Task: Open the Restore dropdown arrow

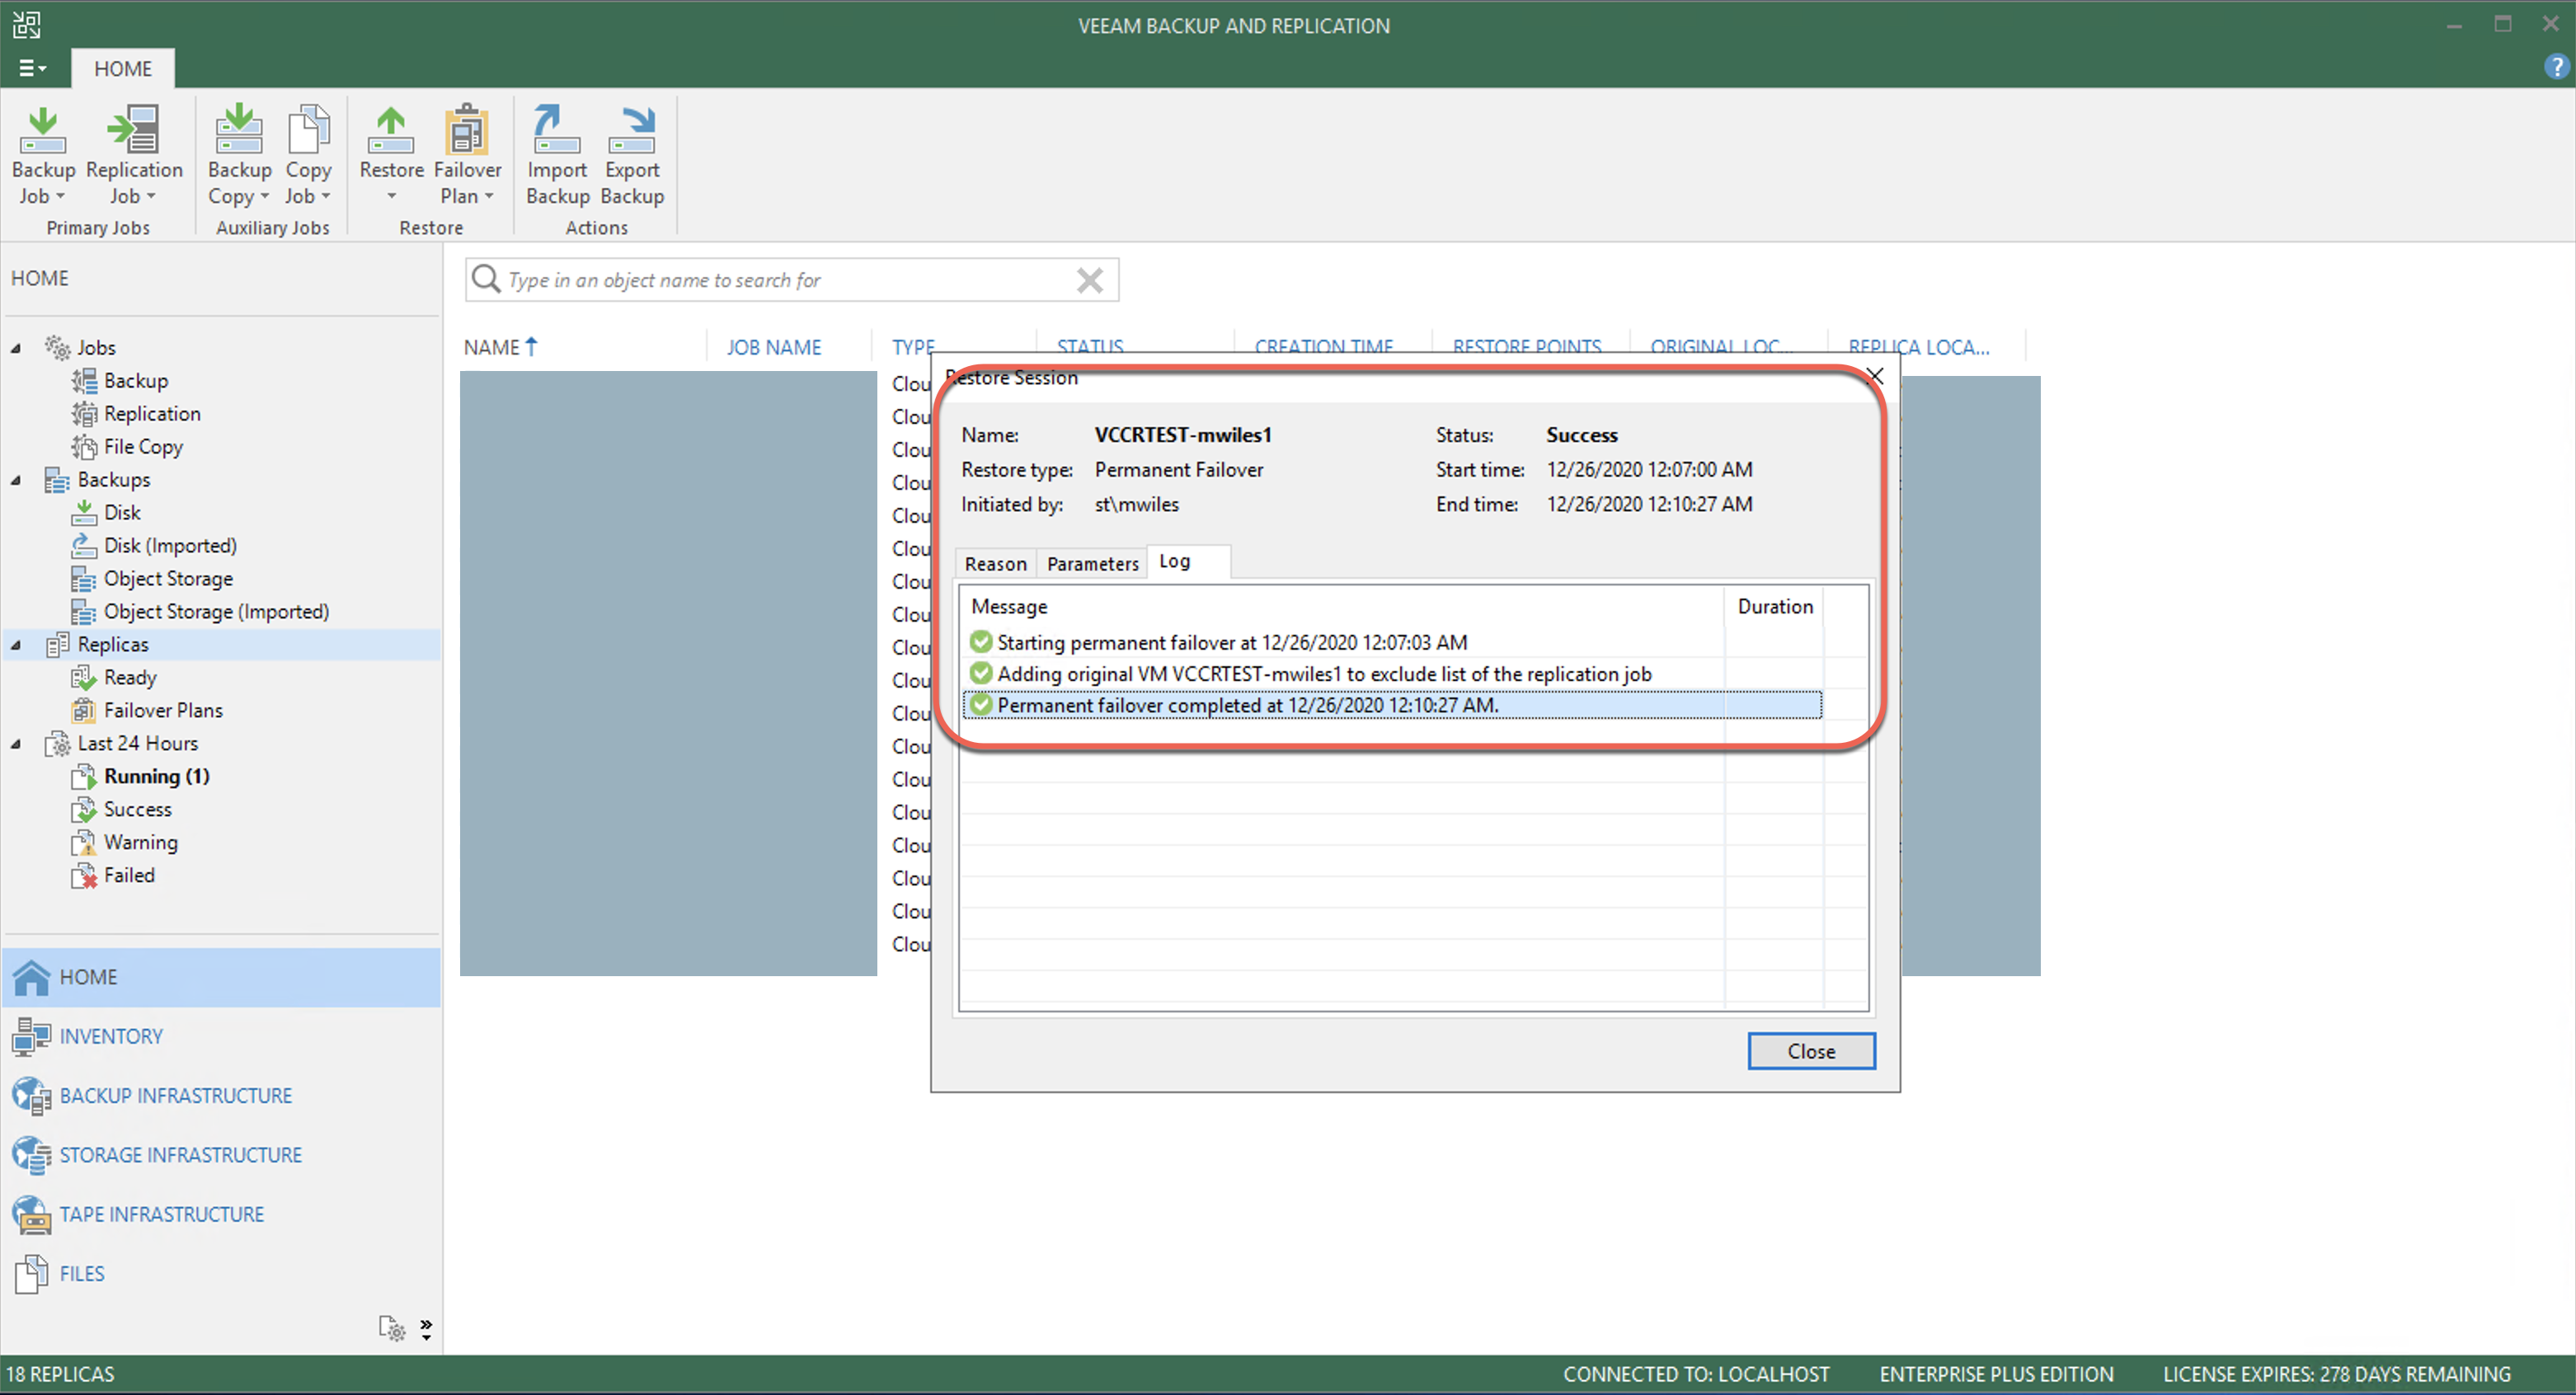Action: coord(392,197)
